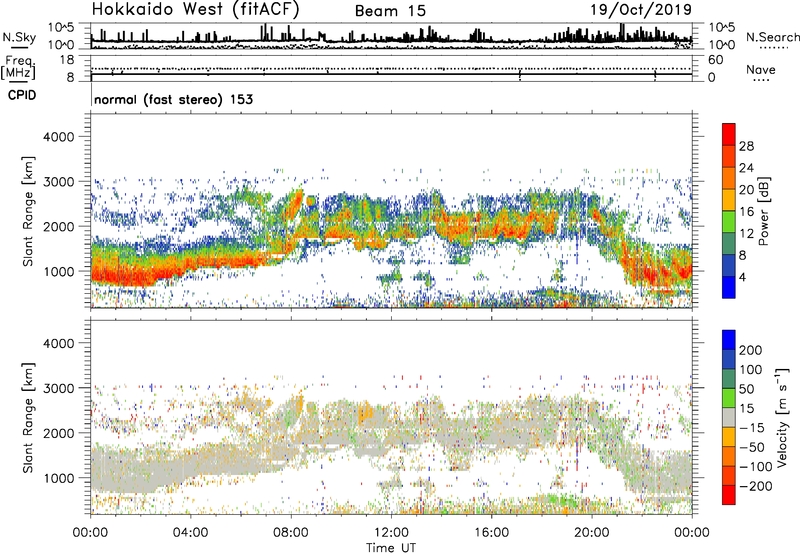Click inside the Power range-time plot
This screenshot has height=554, width=800.
pos(391,211)
